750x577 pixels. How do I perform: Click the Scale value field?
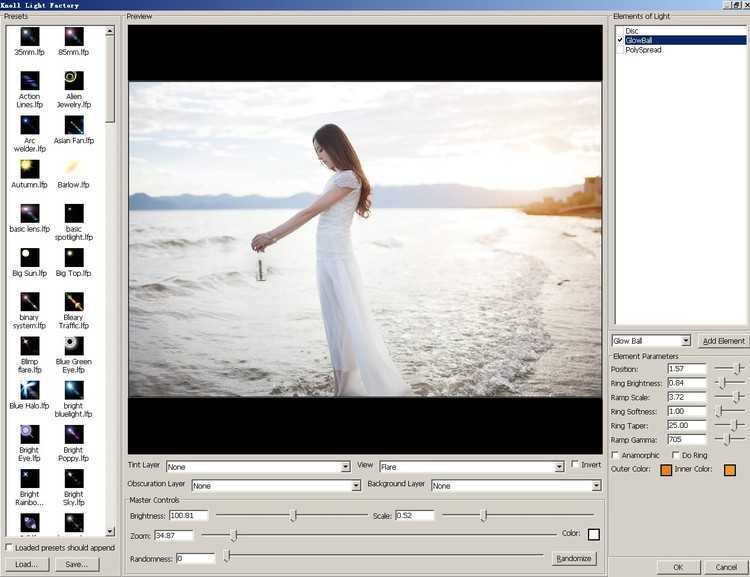pyautogui.click(x=415, y=516)
